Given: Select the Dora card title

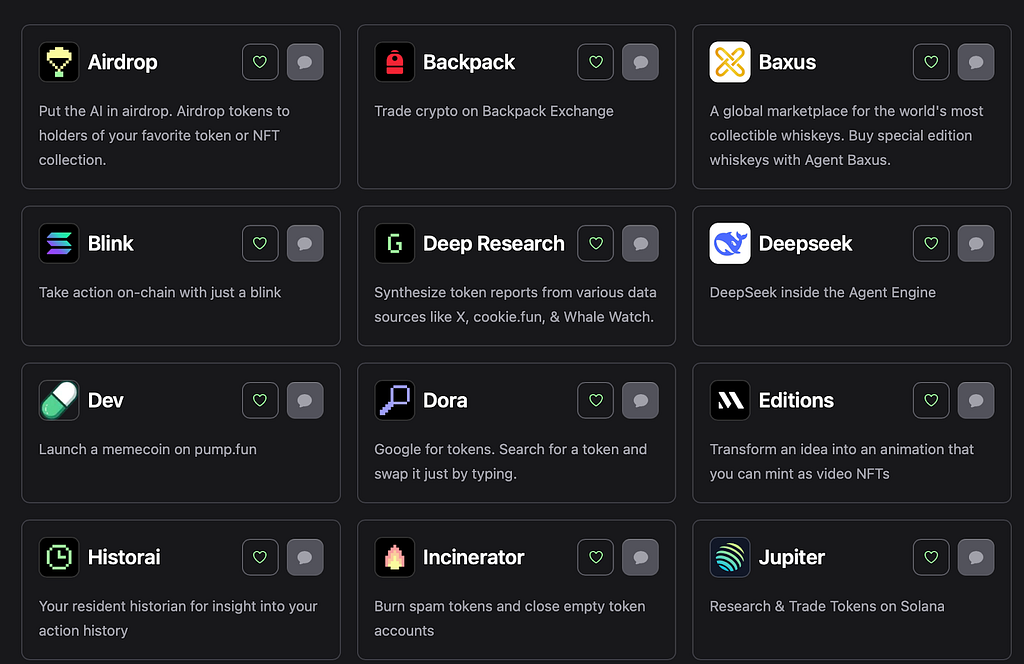Looking at the screenshot, I should click(x=445, y=400).
